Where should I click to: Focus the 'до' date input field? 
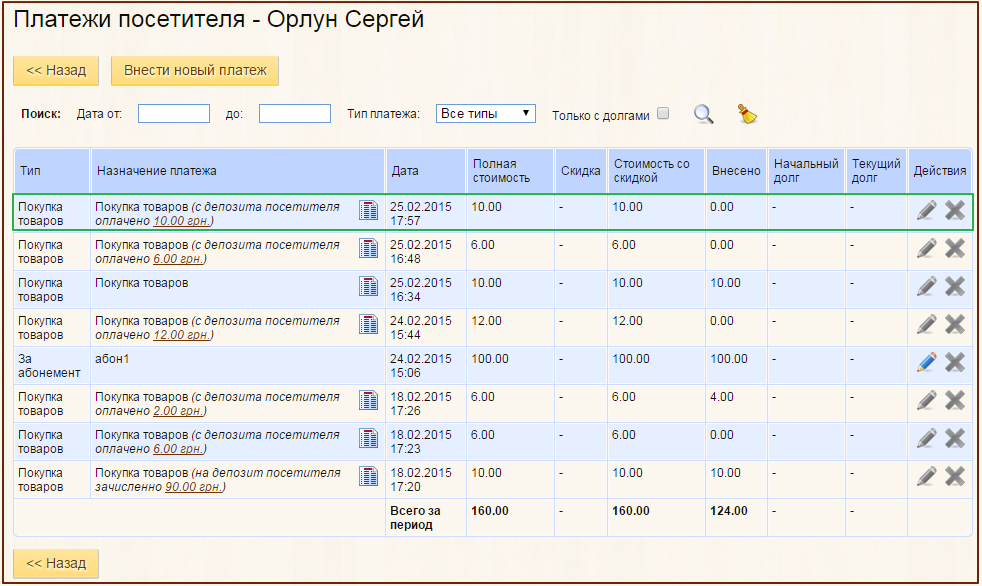295,114
